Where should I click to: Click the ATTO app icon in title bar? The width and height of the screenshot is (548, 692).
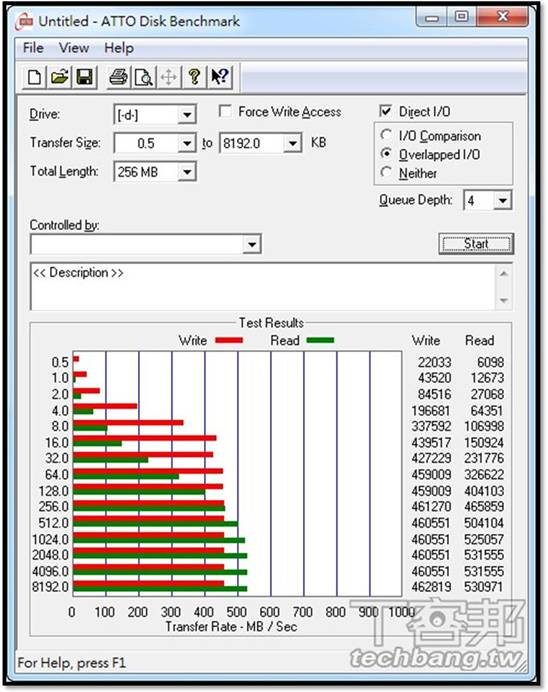point(24,21)
